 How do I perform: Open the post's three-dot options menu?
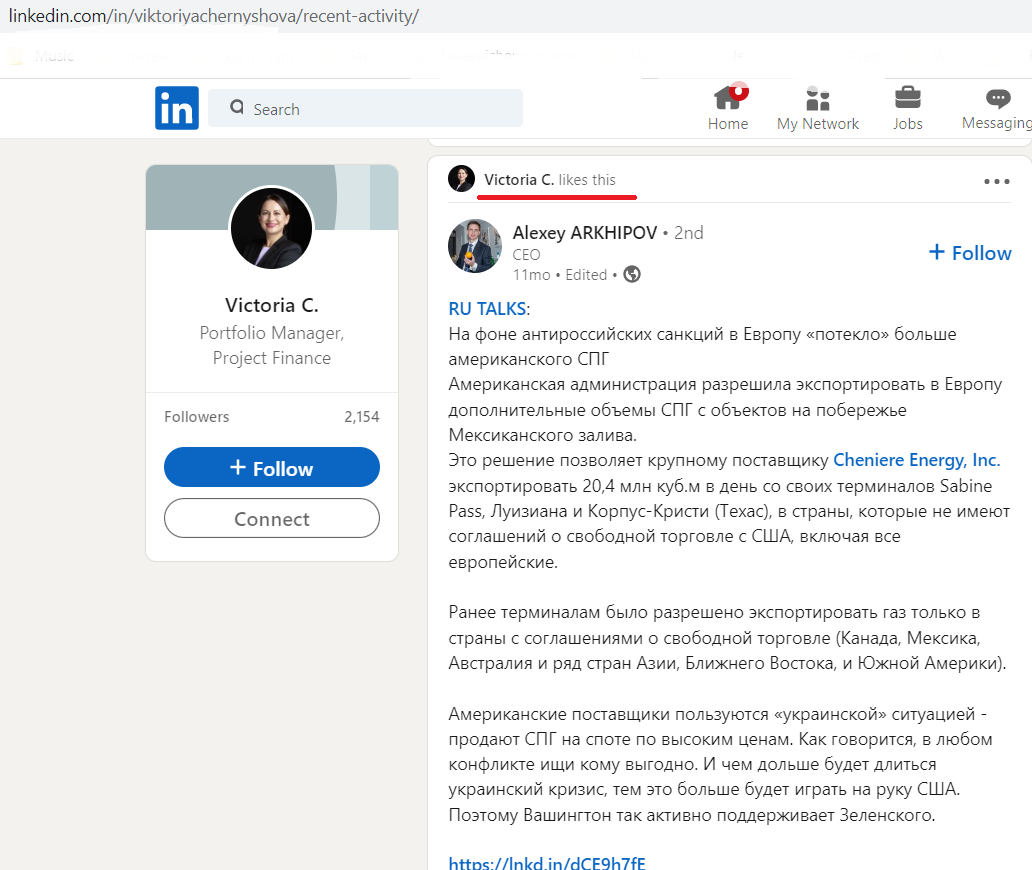(x=996, y=181)
